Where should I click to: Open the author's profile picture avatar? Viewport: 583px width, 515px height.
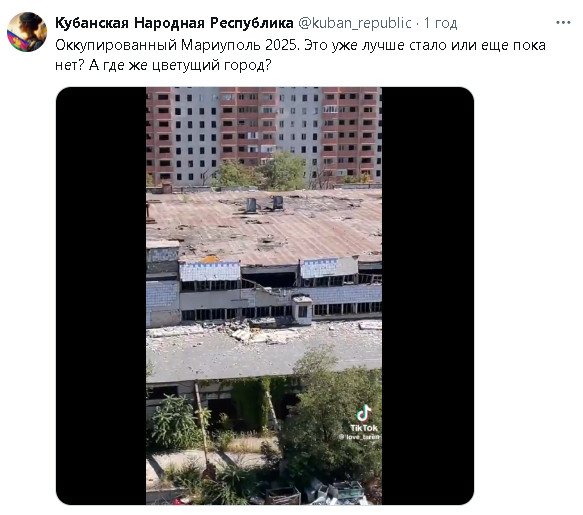(27, 32)
